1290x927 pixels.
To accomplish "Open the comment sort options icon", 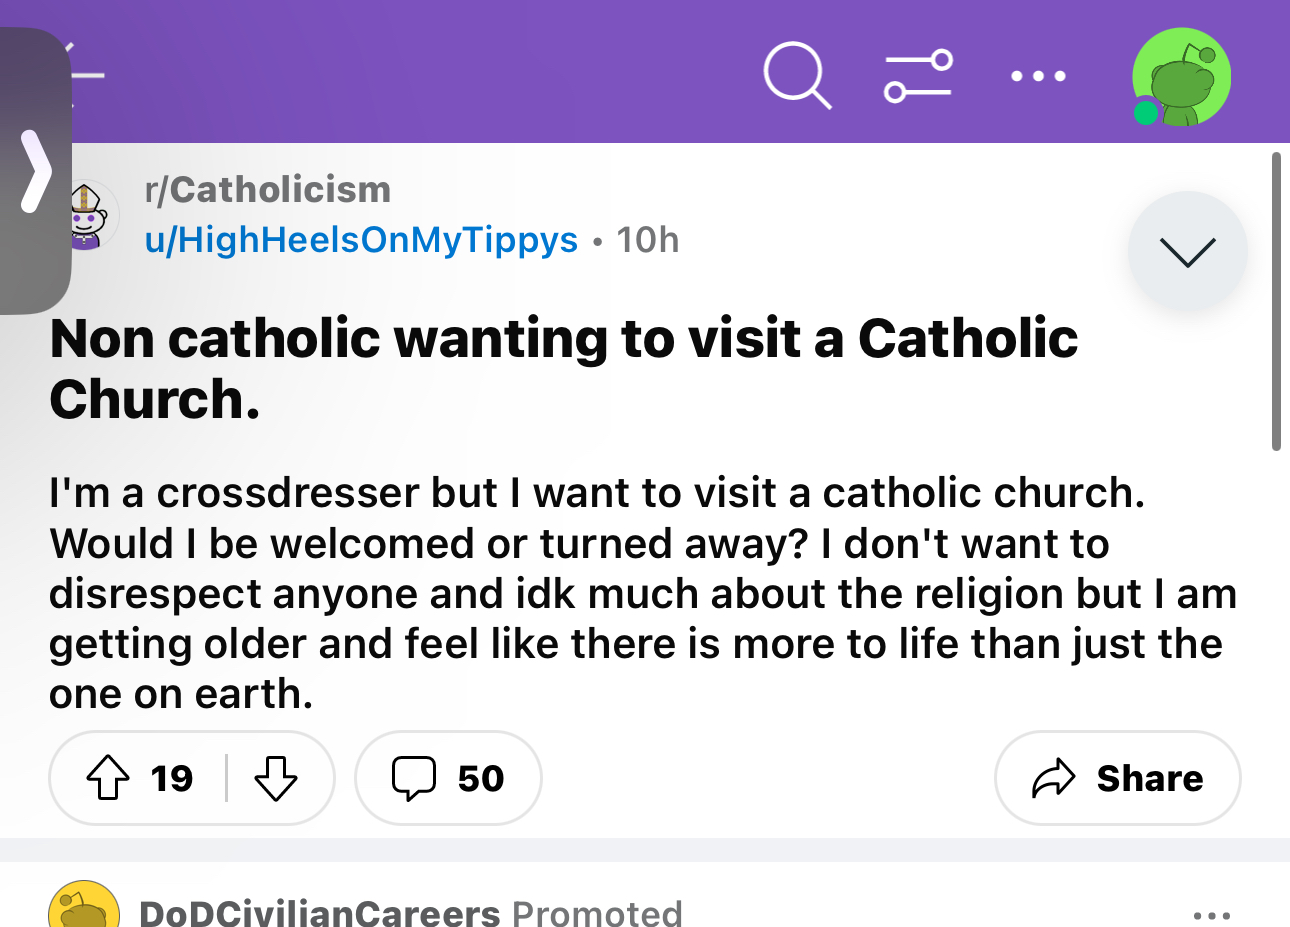I will pos(918,76).
